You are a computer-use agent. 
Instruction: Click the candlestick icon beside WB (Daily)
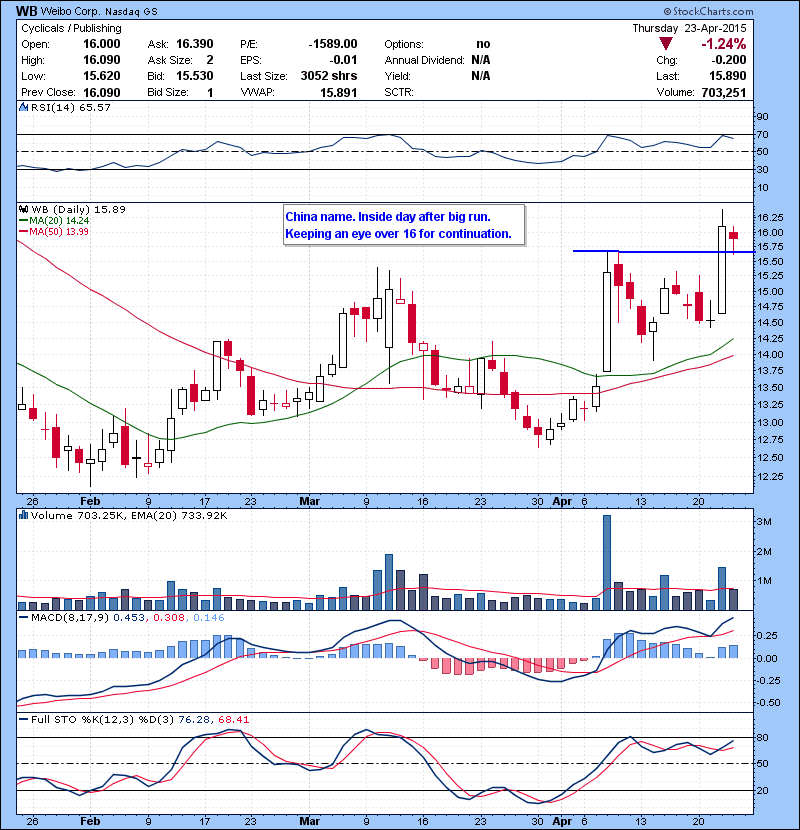(23, 209)
